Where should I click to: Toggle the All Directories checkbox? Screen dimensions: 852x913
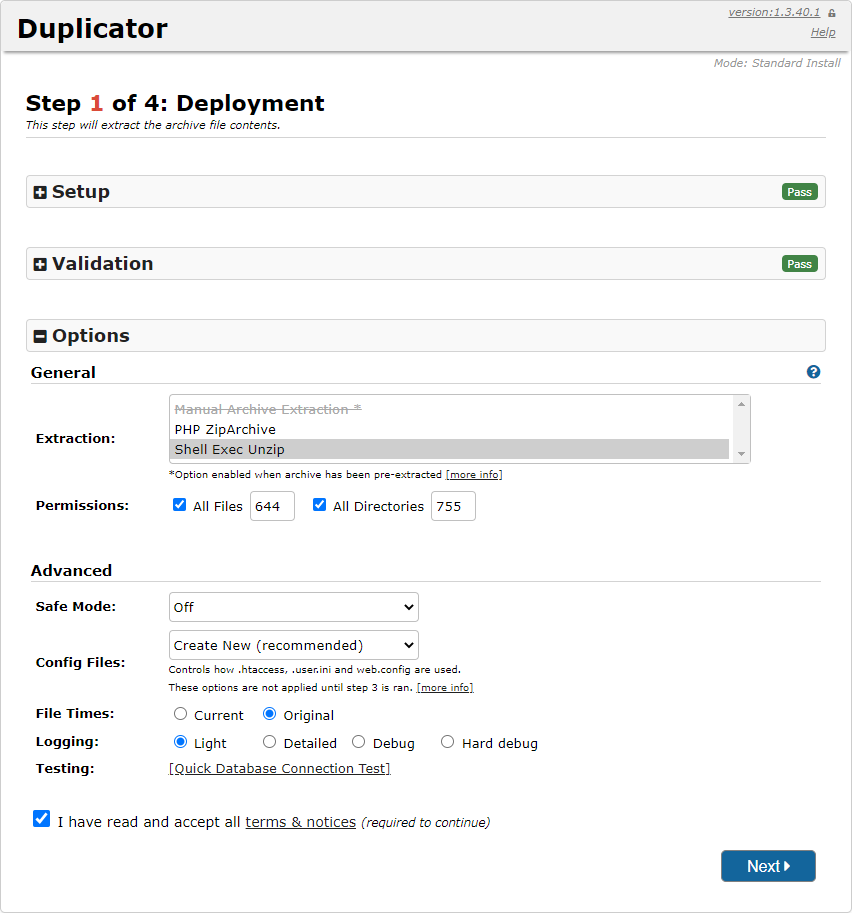click(320, 505)
